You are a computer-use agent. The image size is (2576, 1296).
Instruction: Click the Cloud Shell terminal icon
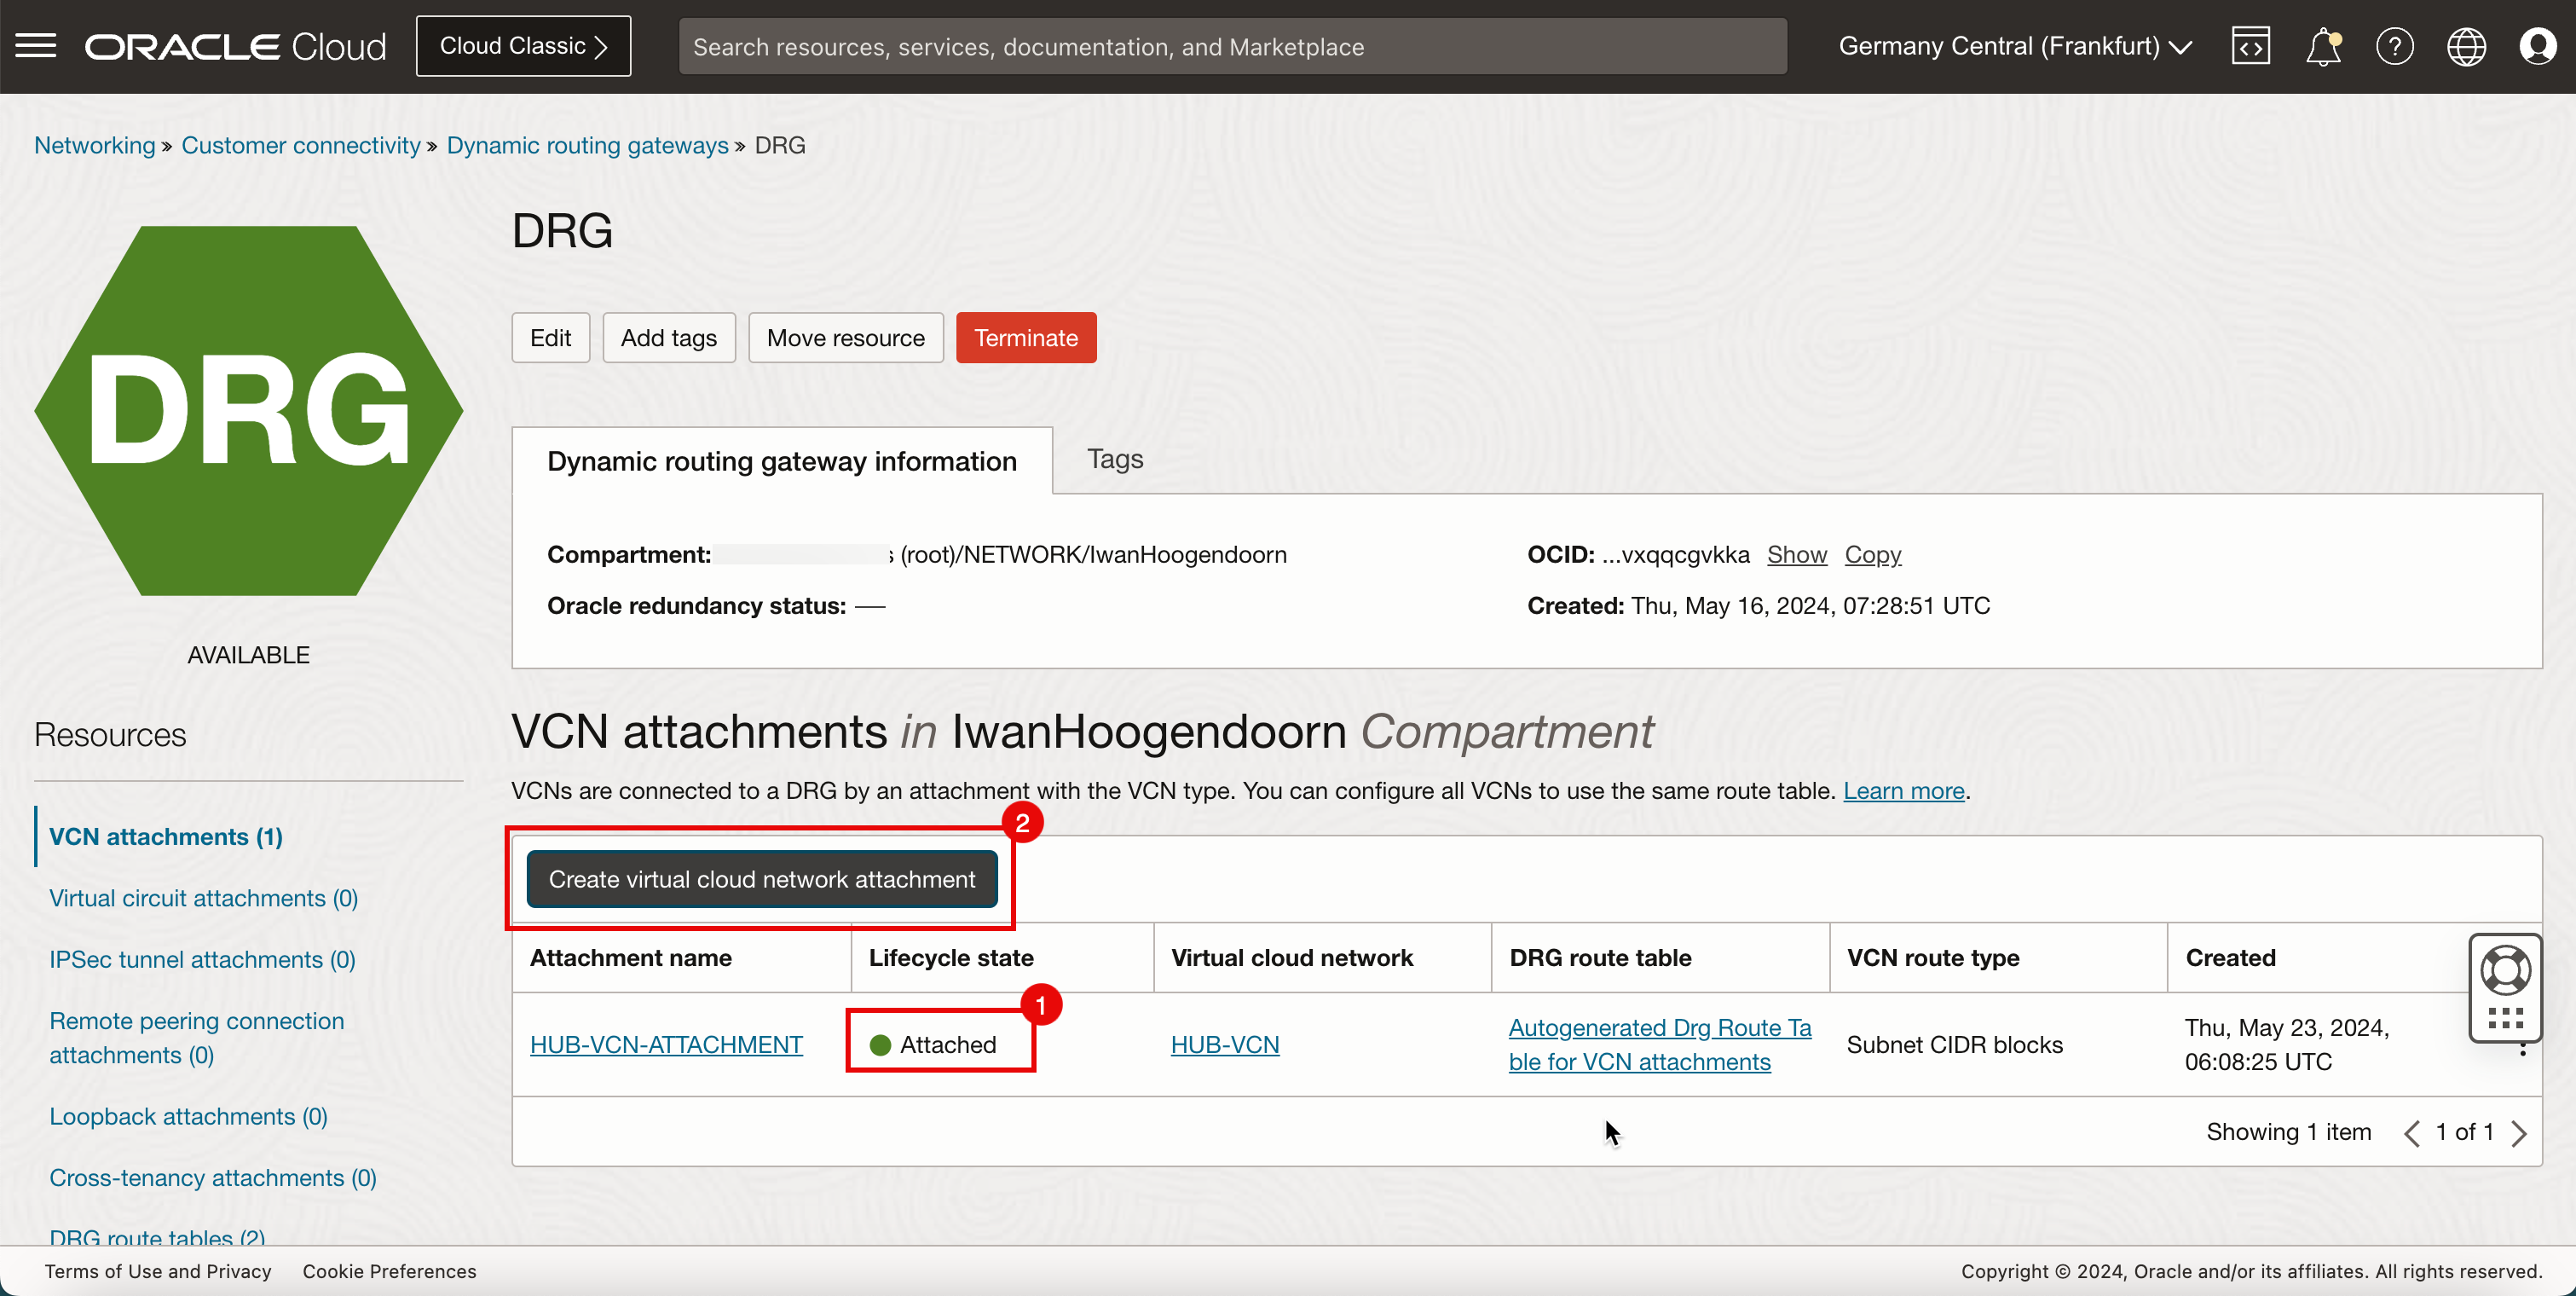tap(2250, 46)
